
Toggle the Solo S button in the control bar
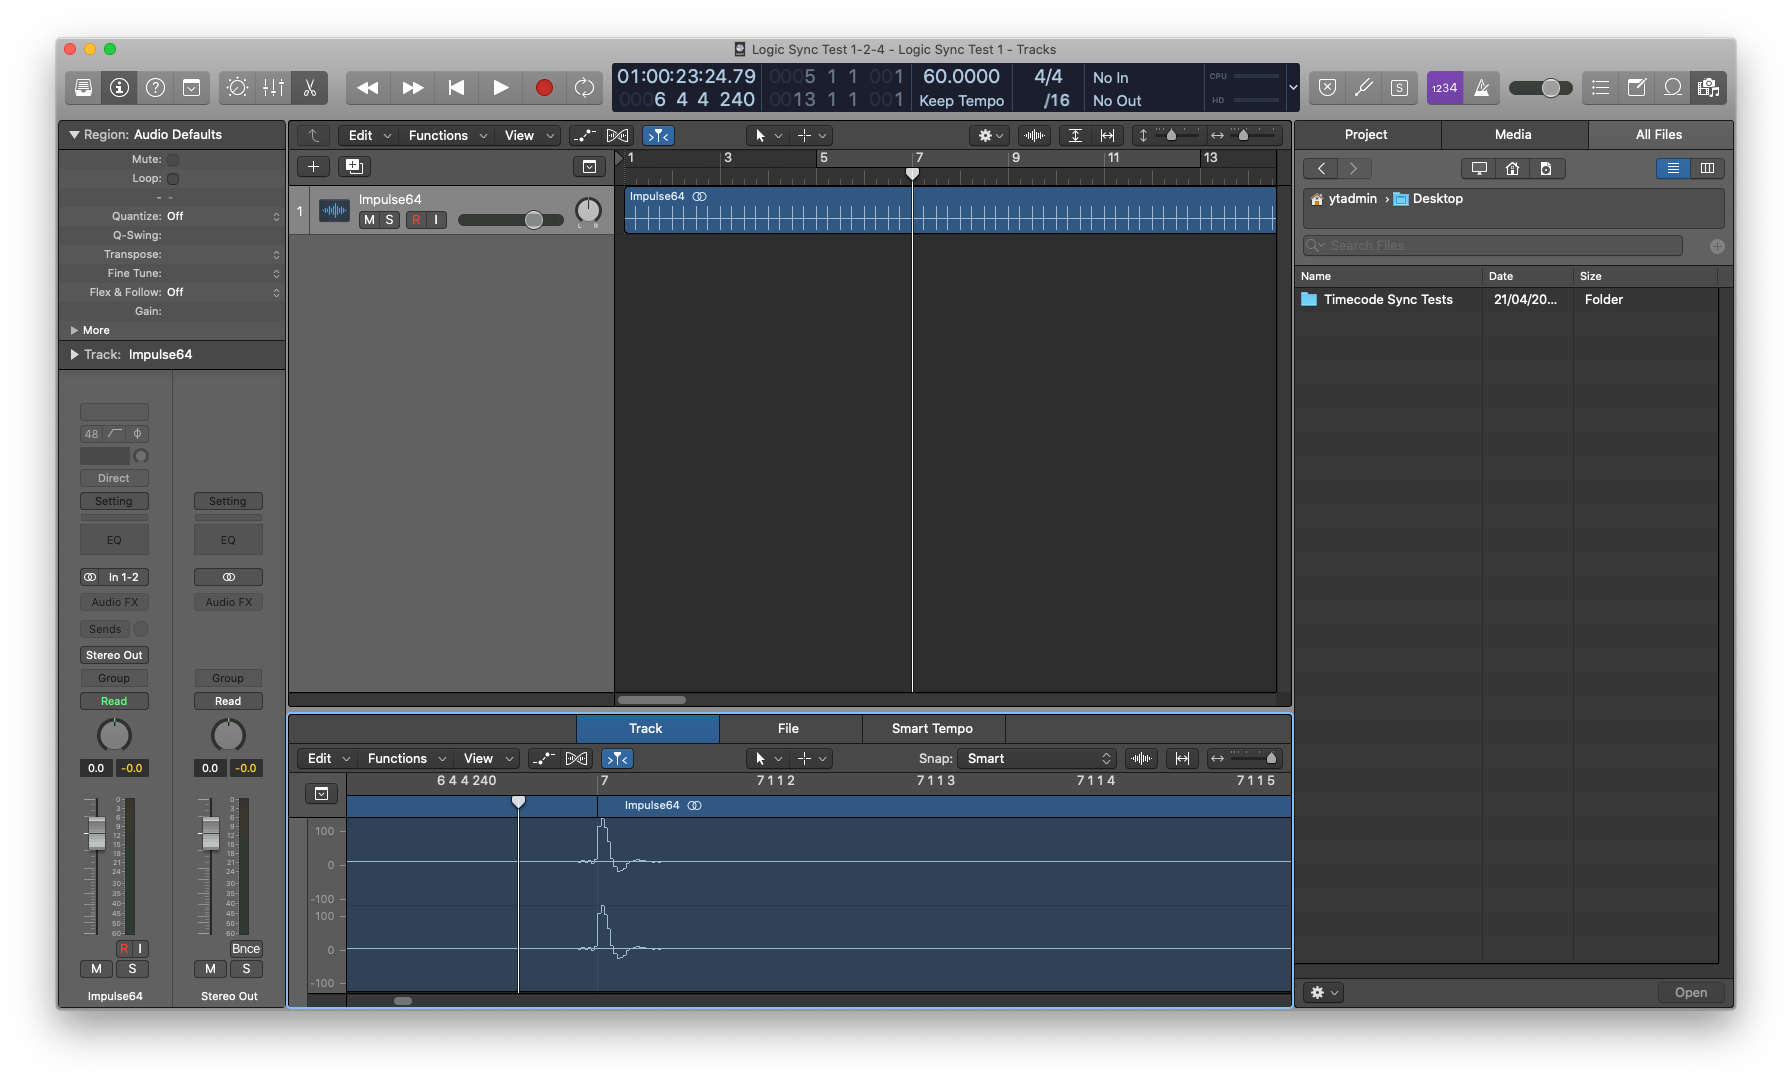click(x=1399, y=88)
